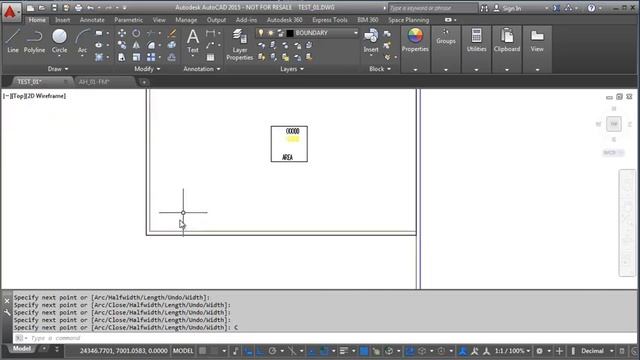The image size is (640, 360).
Task: Switch to the Annotate ribbon tab
Action: point(92,20)
